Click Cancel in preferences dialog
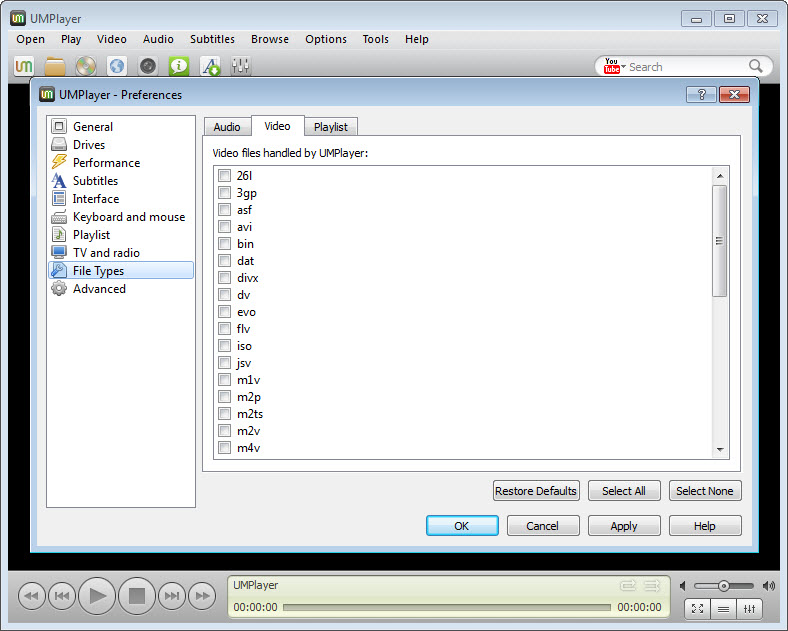Viewport: 788px width, 631px height. (543, 525)
